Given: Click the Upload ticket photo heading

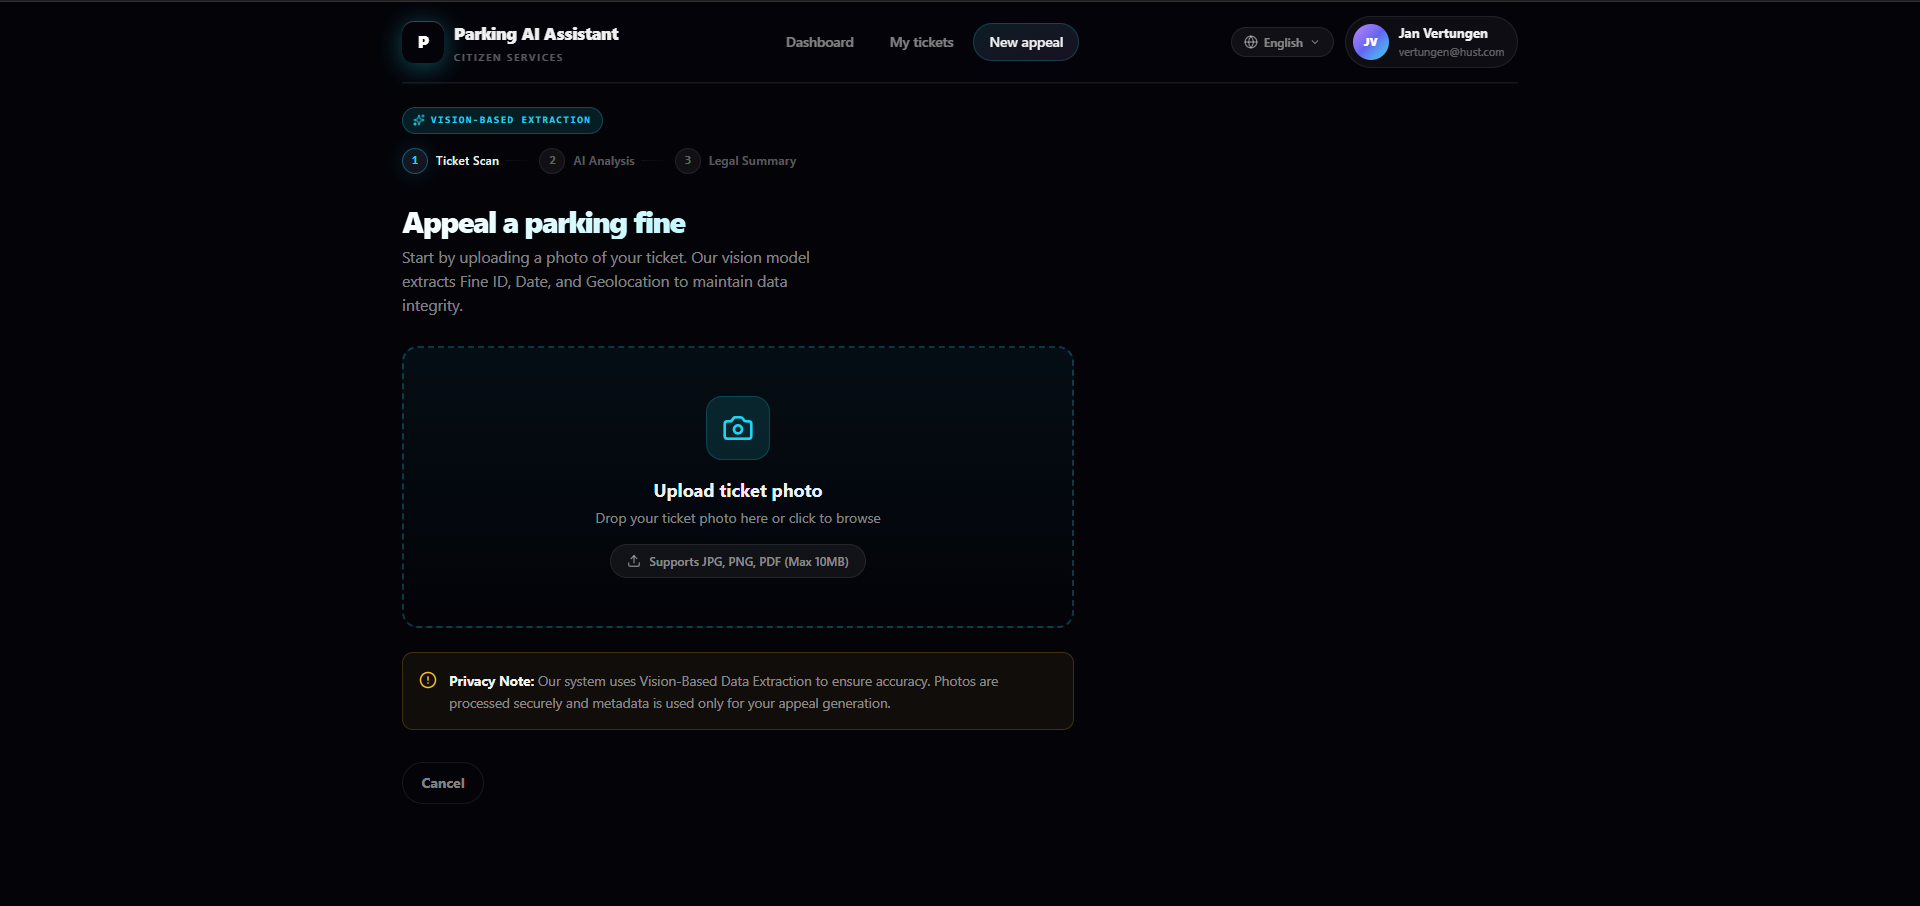Looking at the screenshot, I should [x=737, y=491].
